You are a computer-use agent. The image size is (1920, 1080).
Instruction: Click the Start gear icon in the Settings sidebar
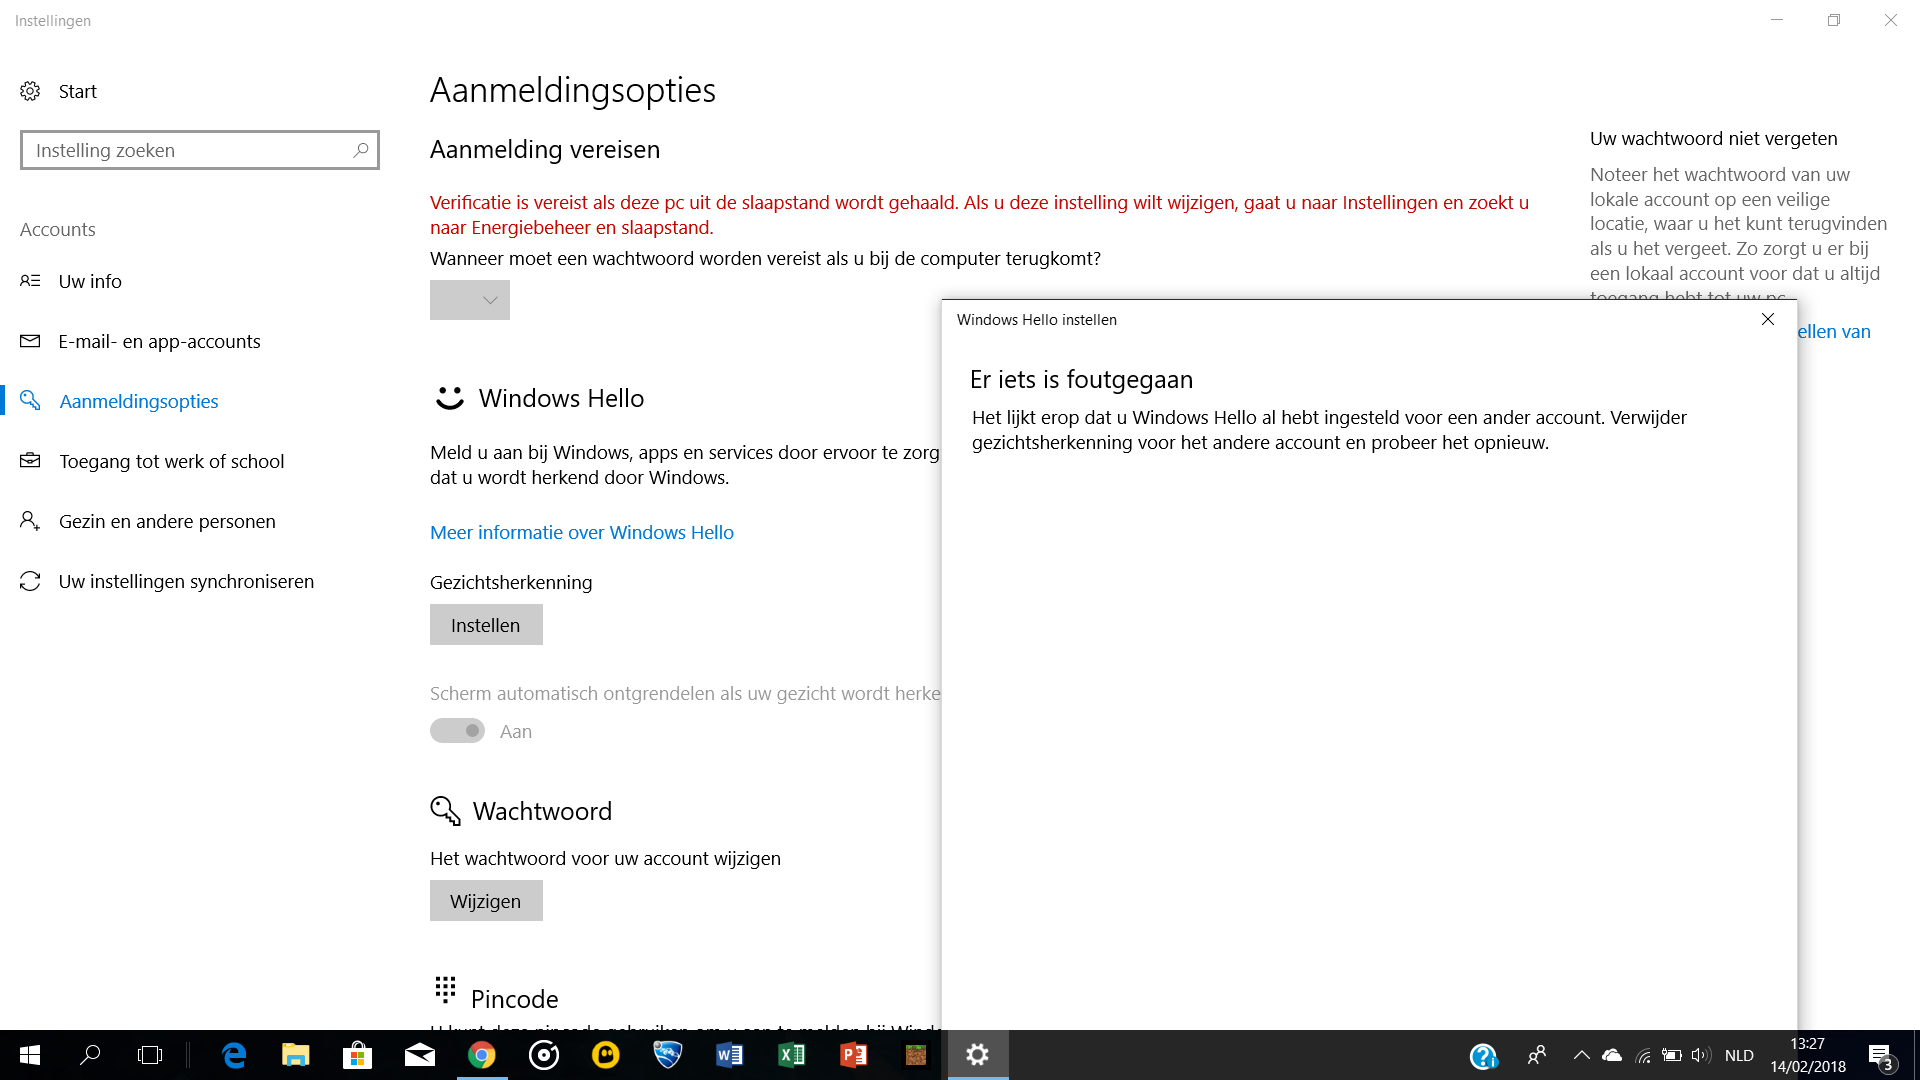(30, 91)
